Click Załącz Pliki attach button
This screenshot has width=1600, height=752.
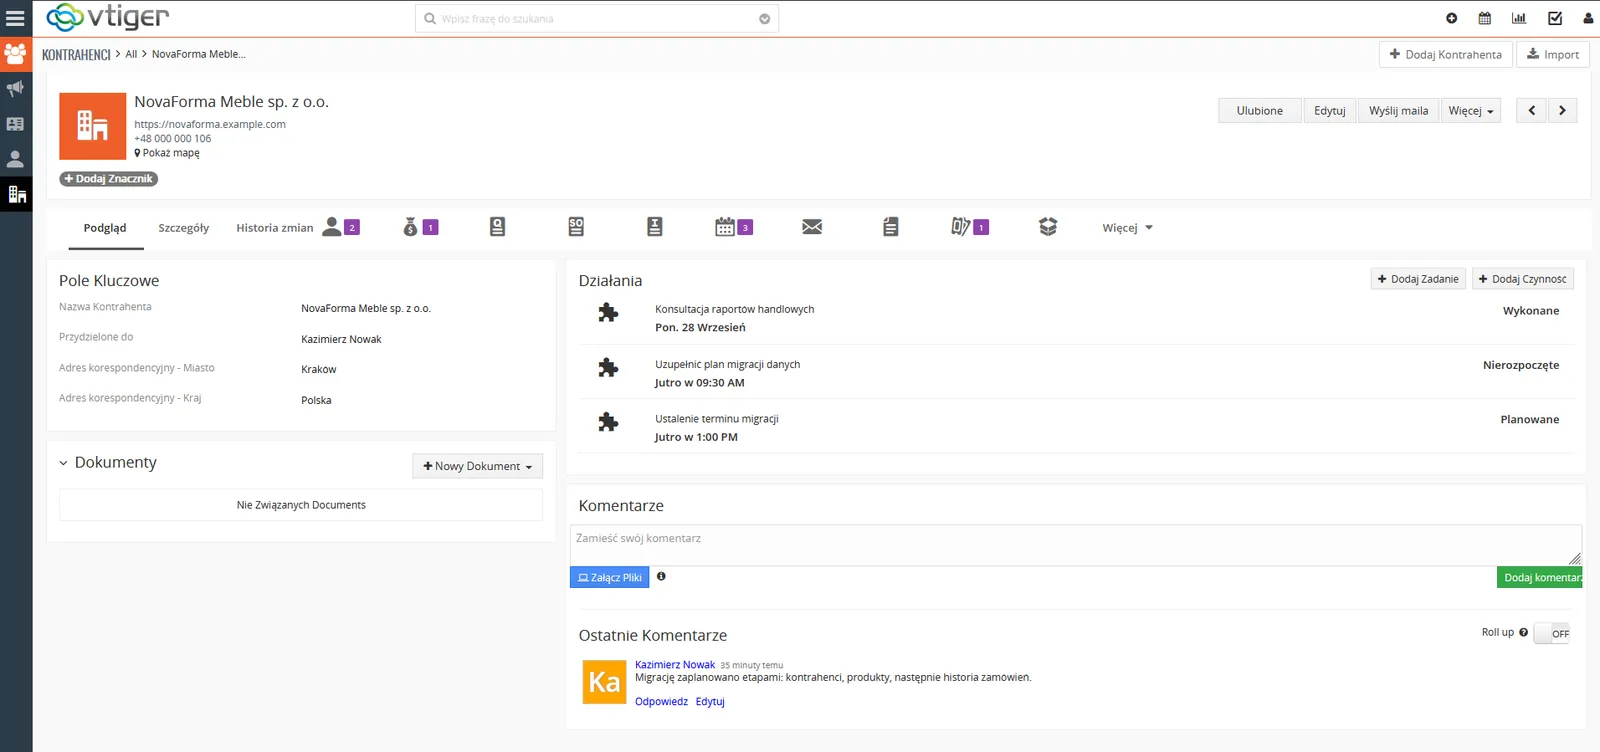click(610, 577)
